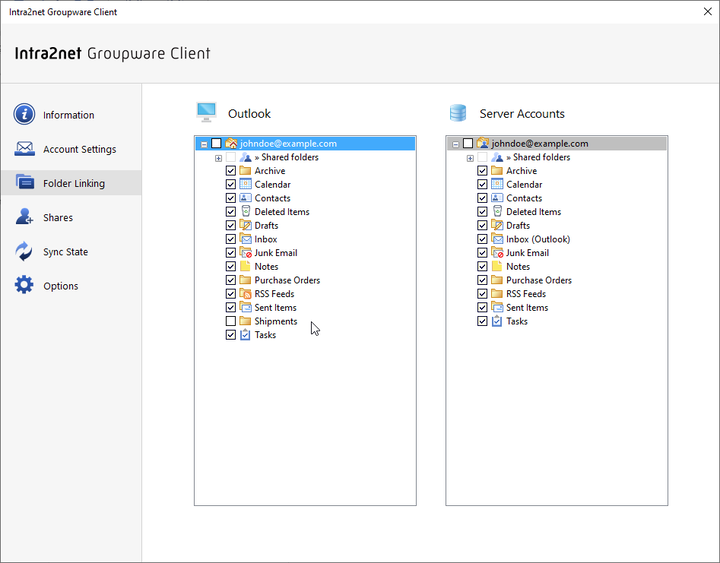This screenshot has width=720, height=563.
Task: Select Server Accounts Inbox (Outlook) label
Action: [x=538, y=239]
